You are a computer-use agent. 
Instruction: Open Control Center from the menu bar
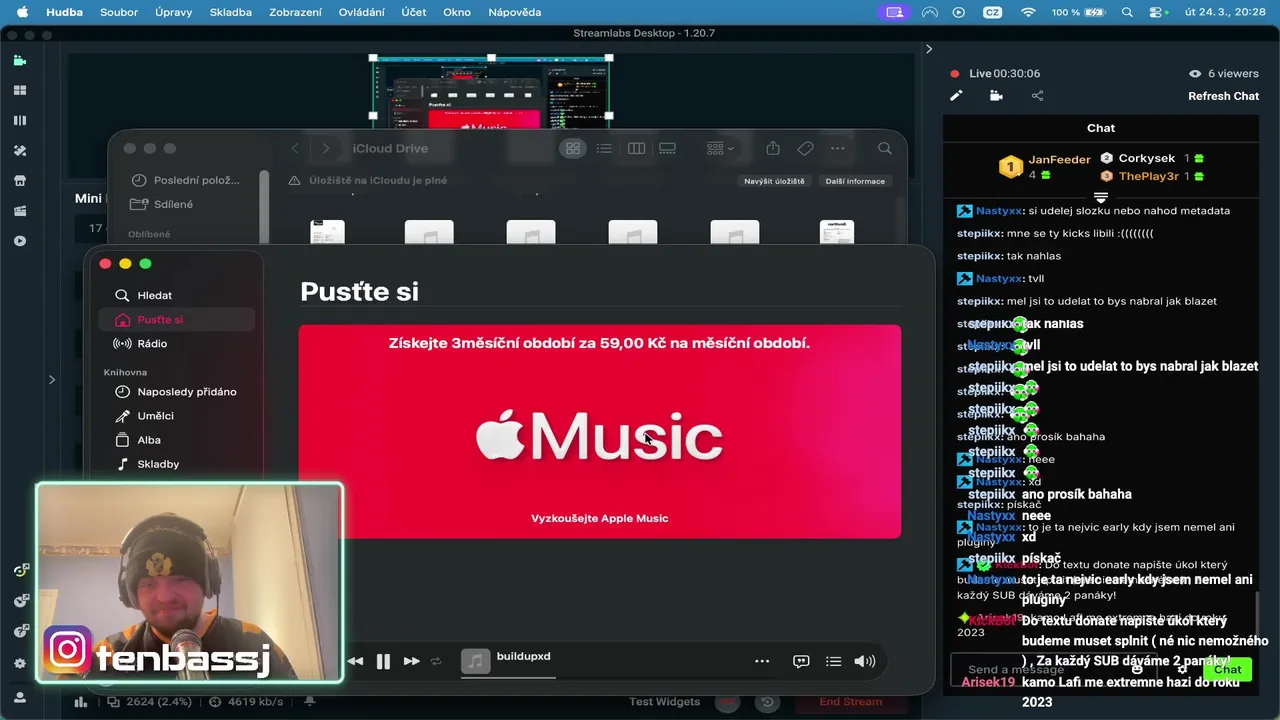point(1158,12)
